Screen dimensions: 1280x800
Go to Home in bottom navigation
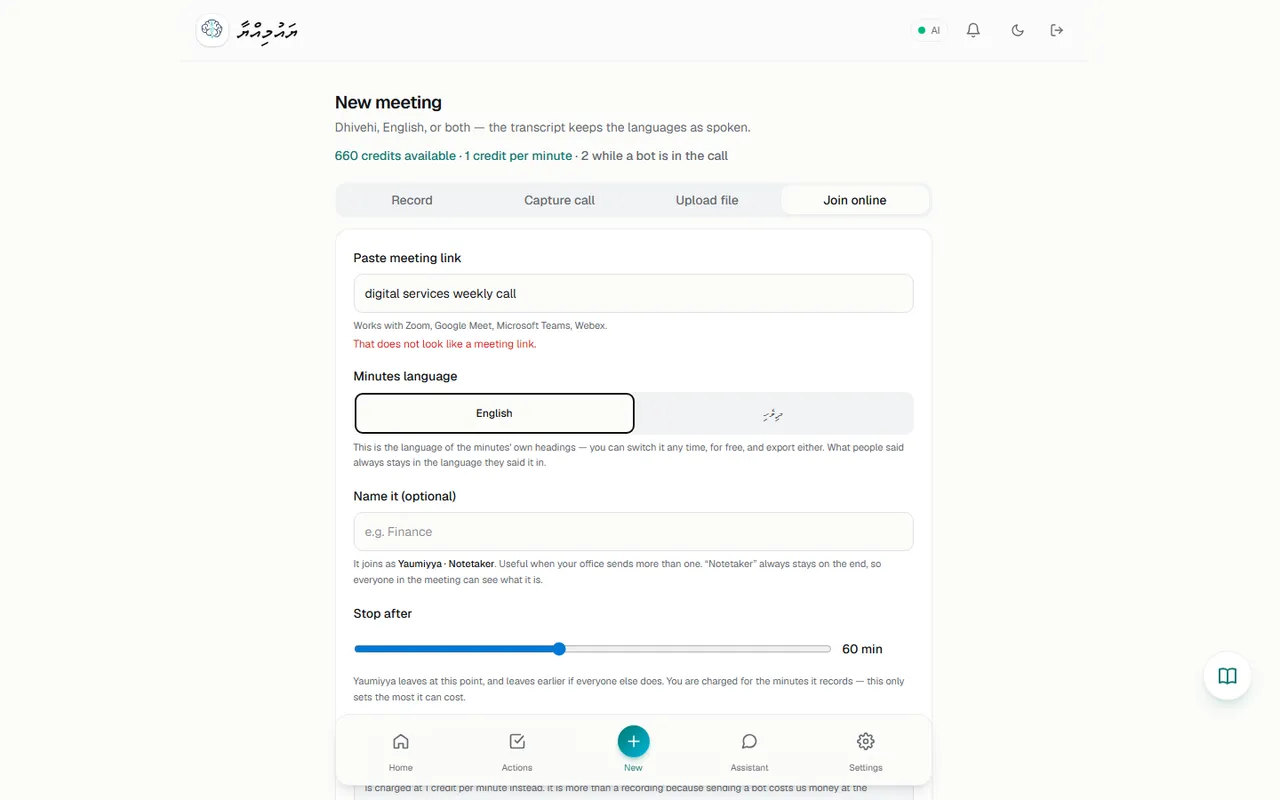pyautogui.click(x=401, y=752)
